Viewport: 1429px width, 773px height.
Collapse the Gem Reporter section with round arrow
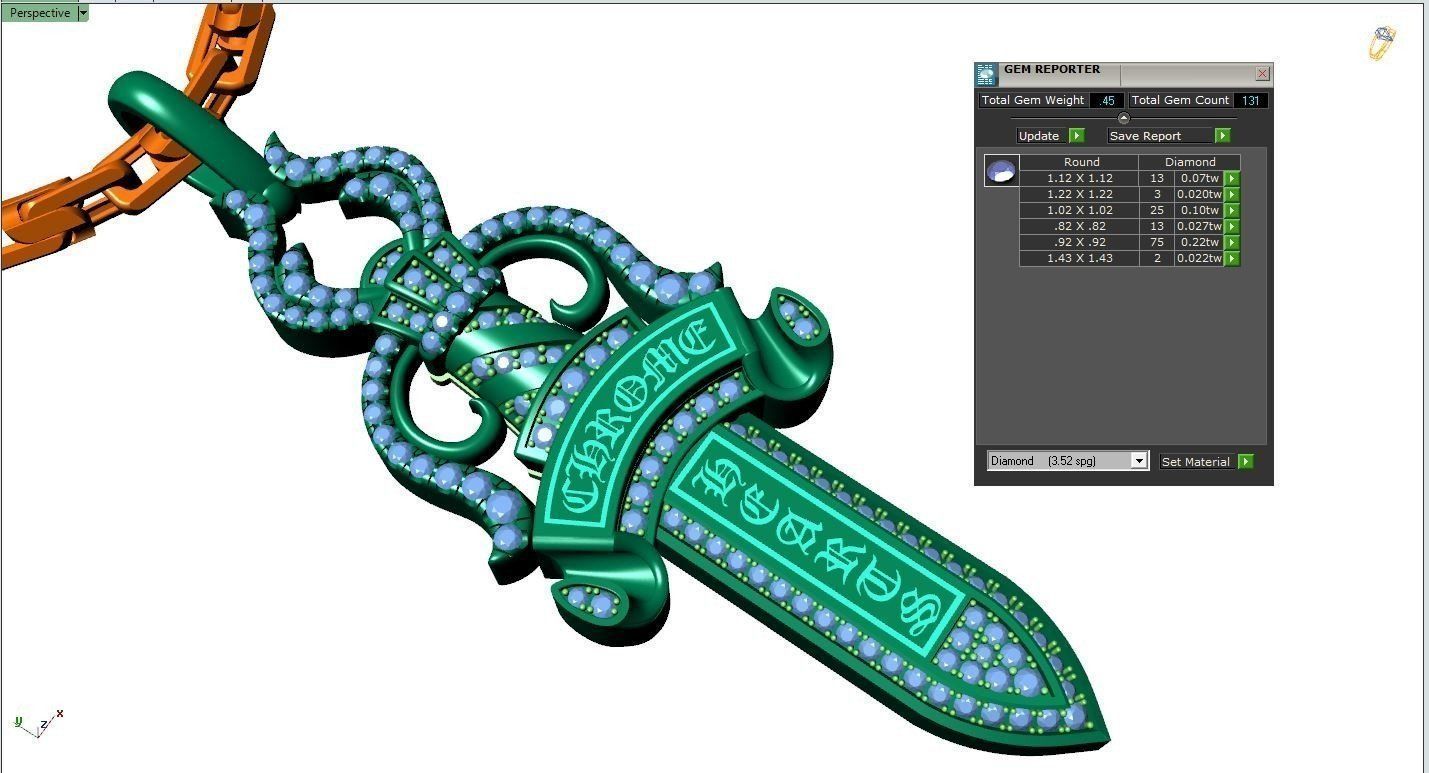click(1123, 118)
